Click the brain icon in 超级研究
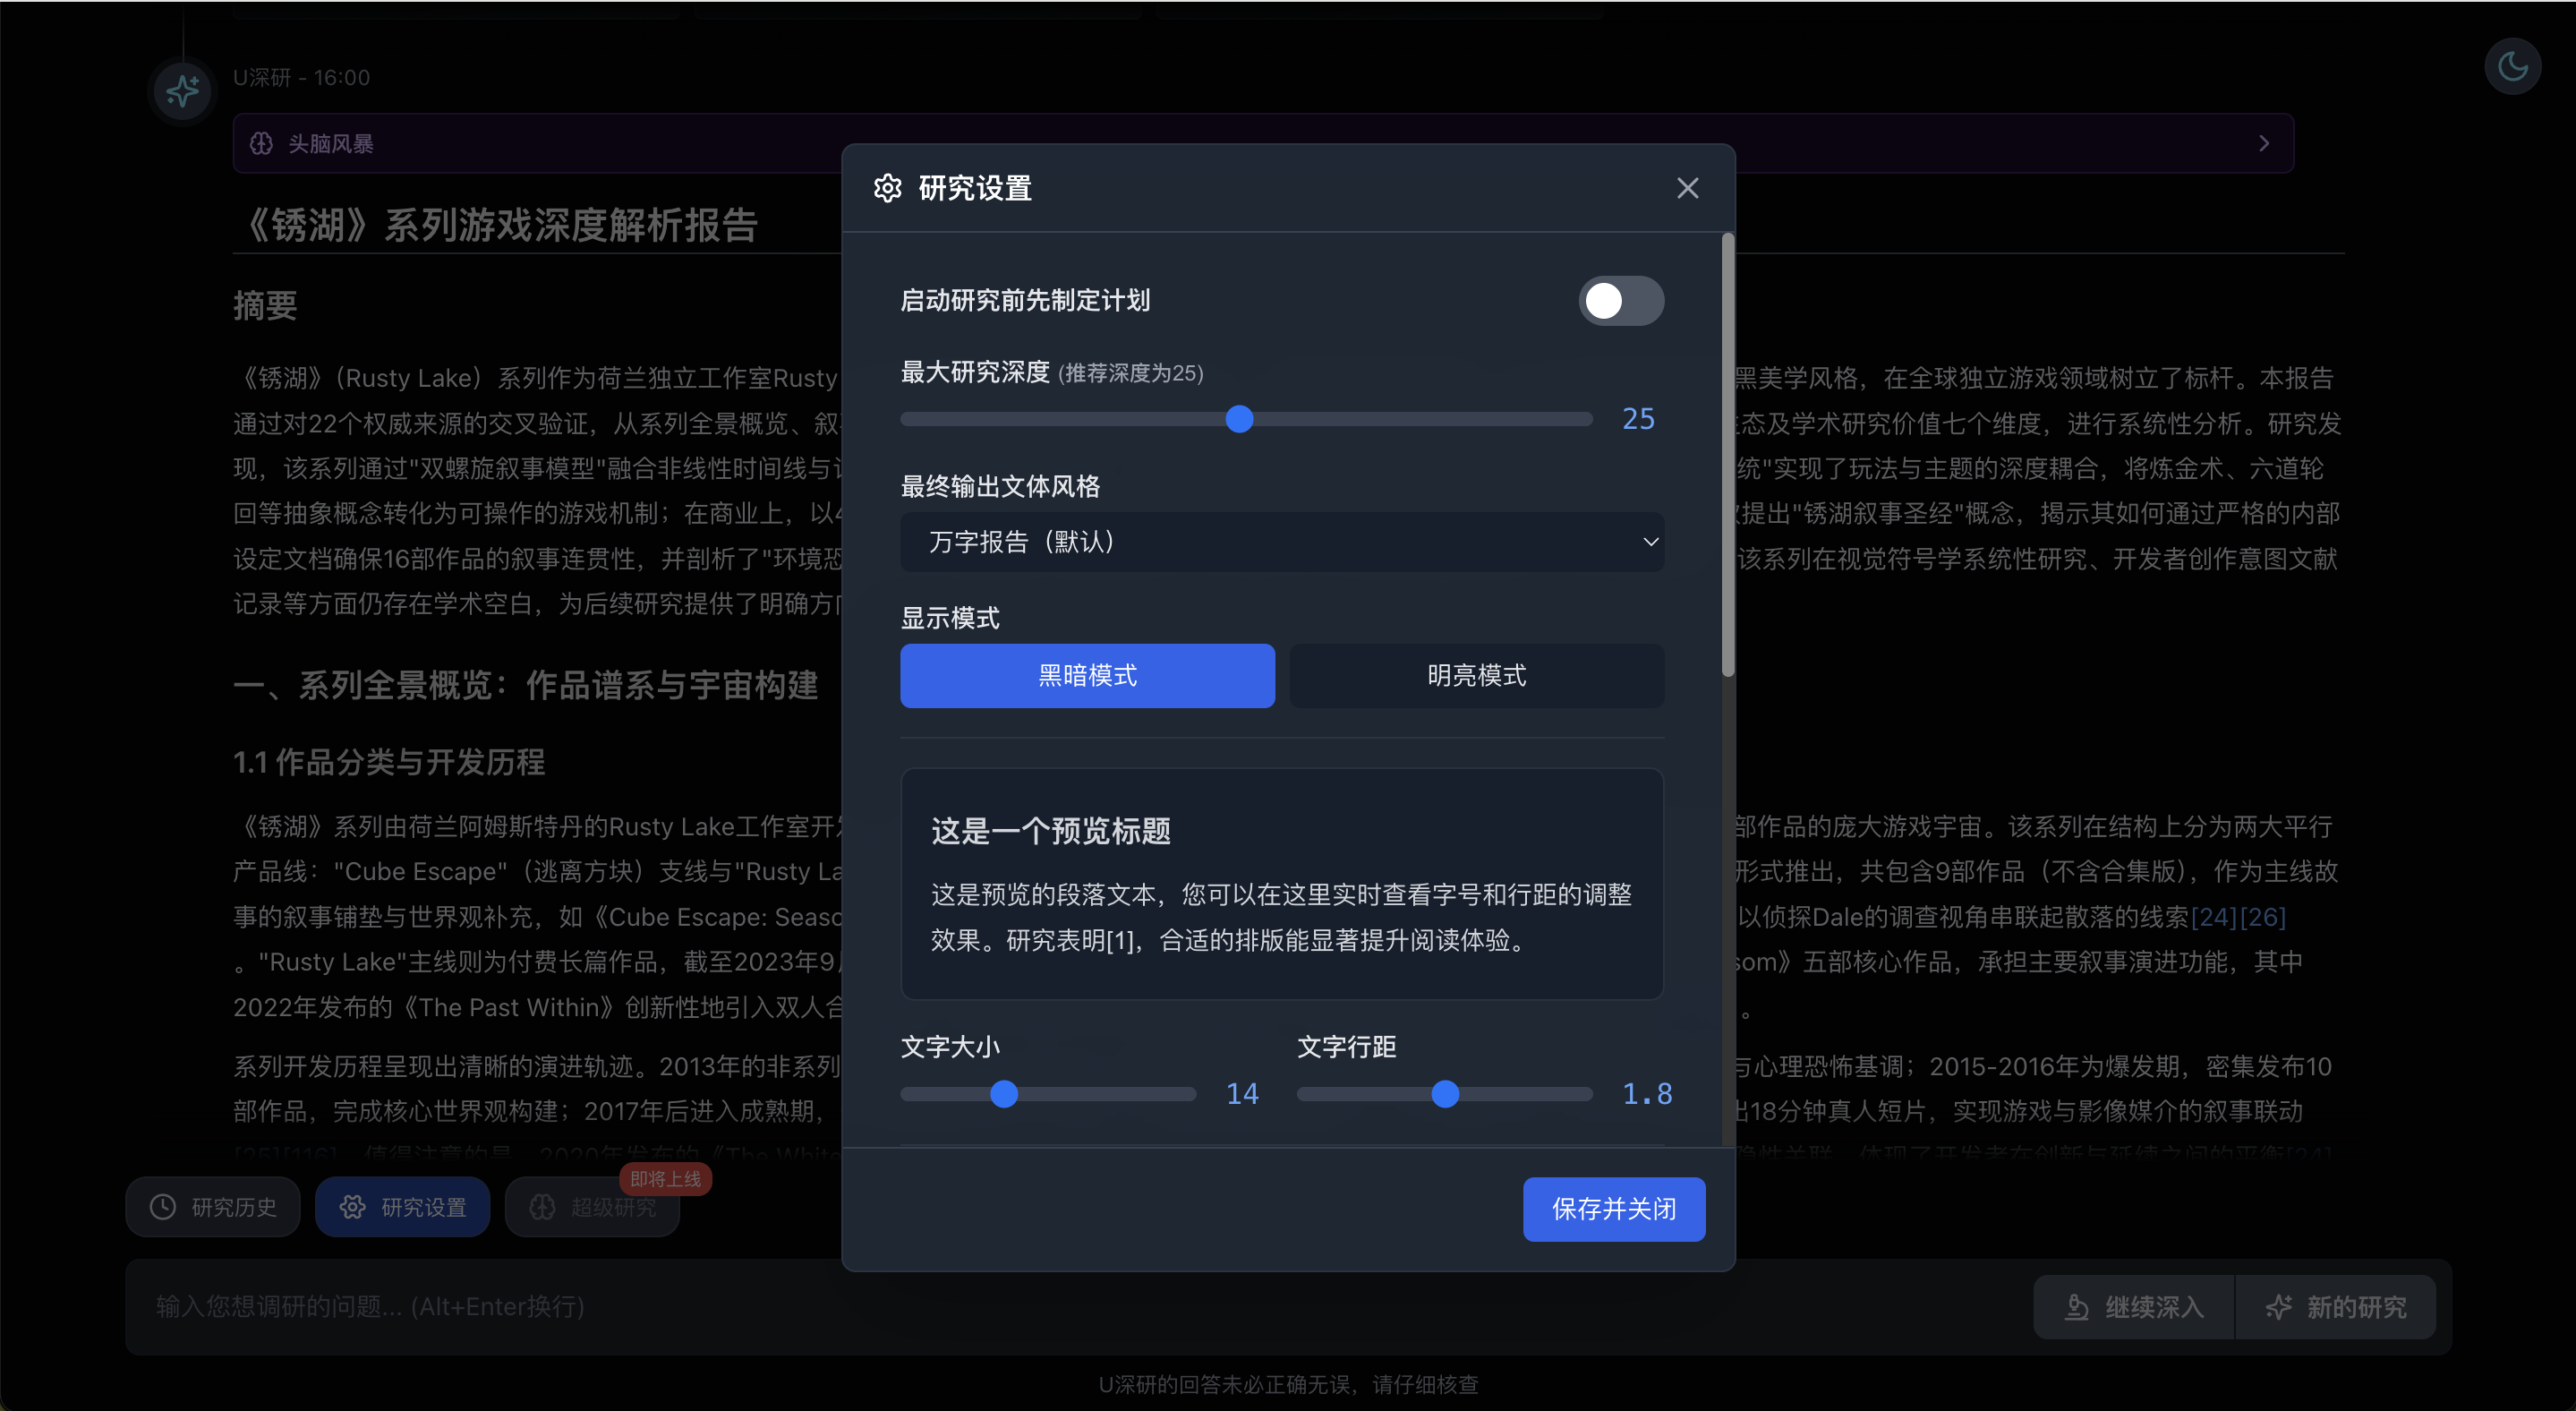2576x1411 pixels. pyautogui.click(x=542, y=1207)
